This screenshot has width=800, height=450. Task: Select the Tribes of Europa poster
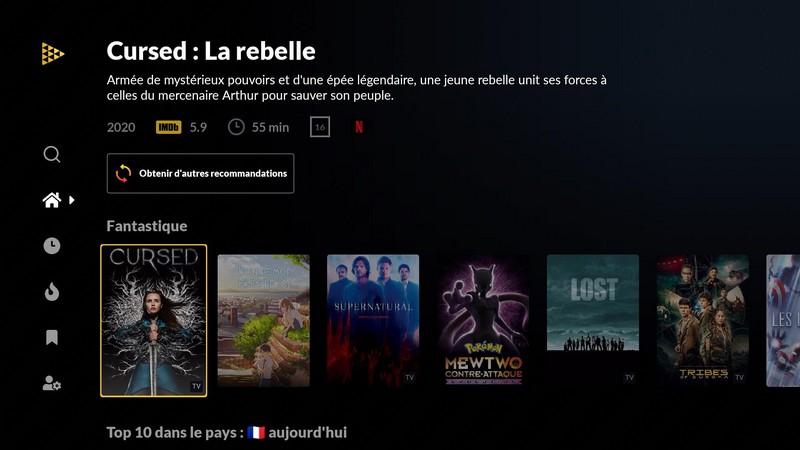[x=703, y=320]
